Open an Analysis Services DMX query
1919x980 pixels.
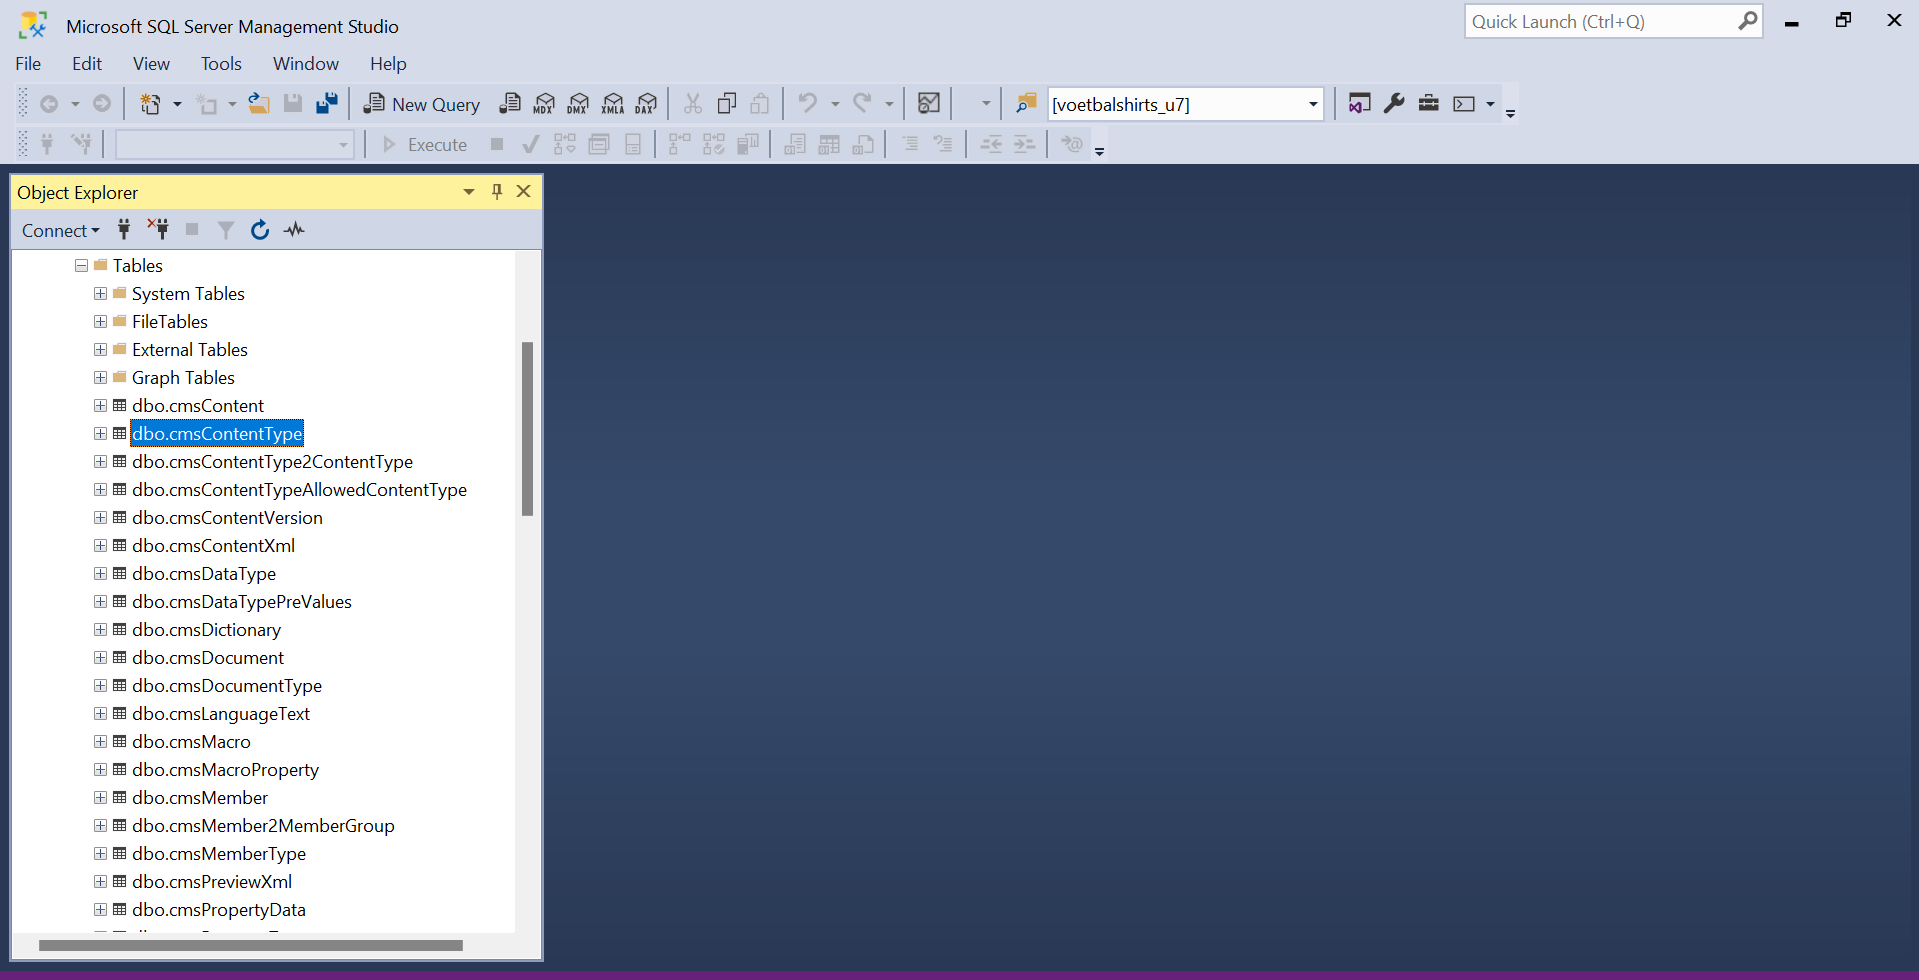(578, 103)
